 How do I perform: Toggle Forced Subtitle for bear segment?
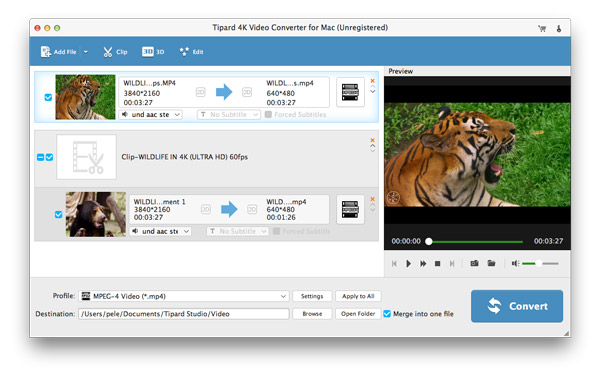click(277, 231)
